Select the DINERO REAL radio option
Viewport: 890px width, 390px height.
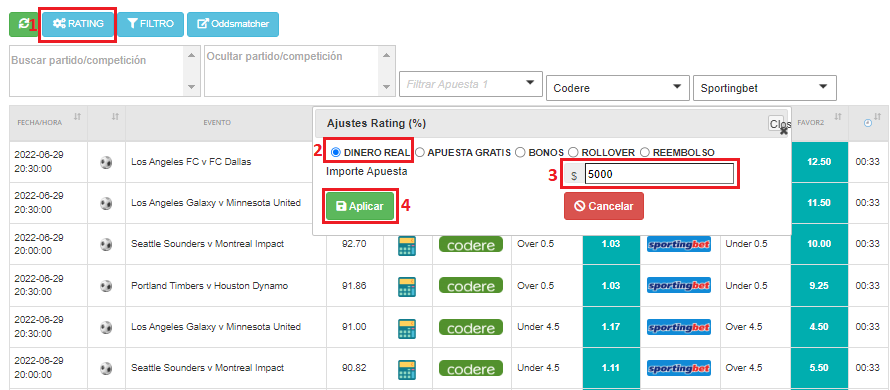pyautogui.click(x=335, y=152)
